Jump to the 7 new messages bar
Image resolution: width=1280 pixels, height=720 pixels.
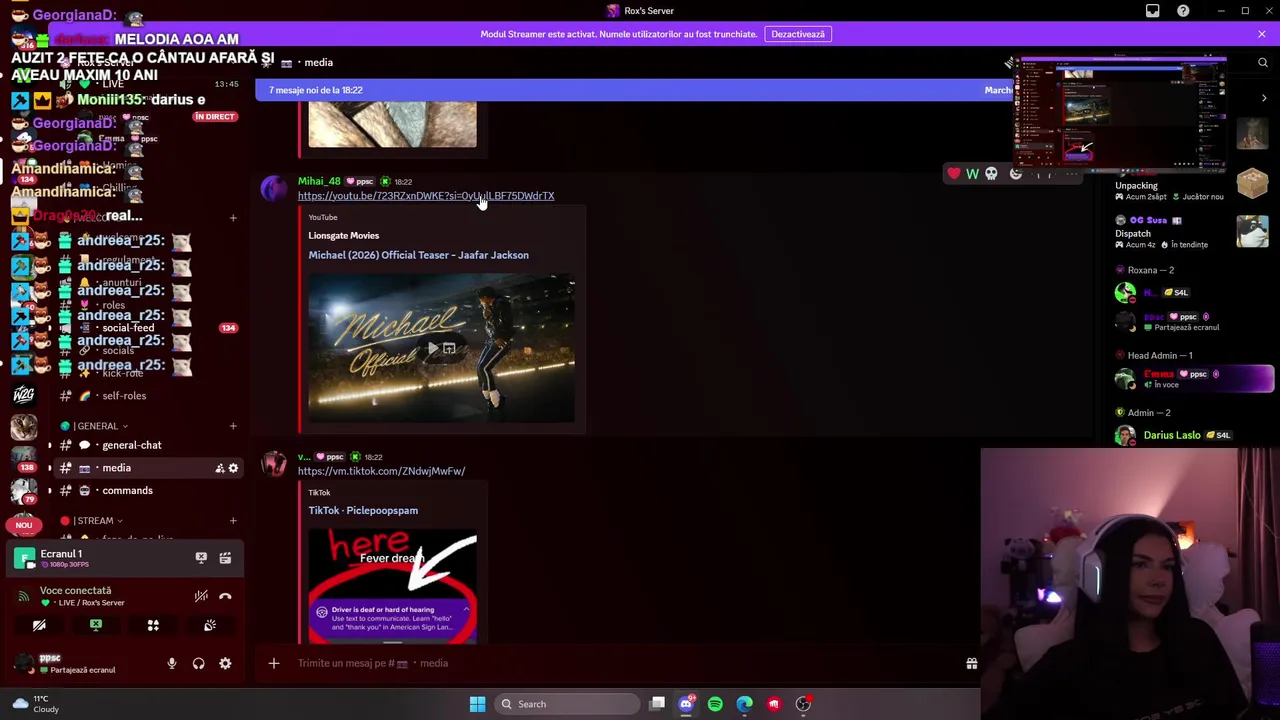pos(635,90)
